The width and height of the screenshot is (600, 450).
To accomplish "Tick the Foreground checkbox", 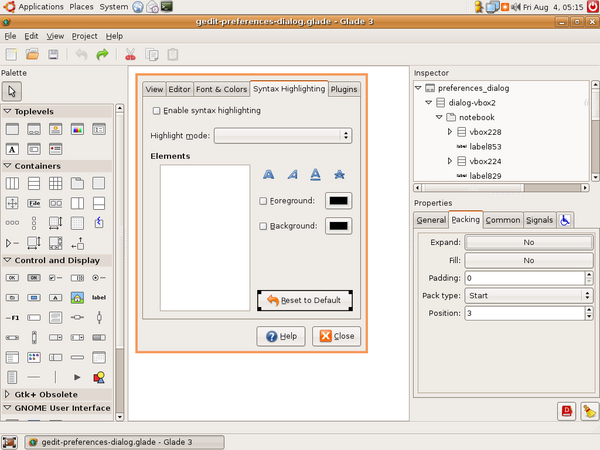I will [x=263, y=201].
